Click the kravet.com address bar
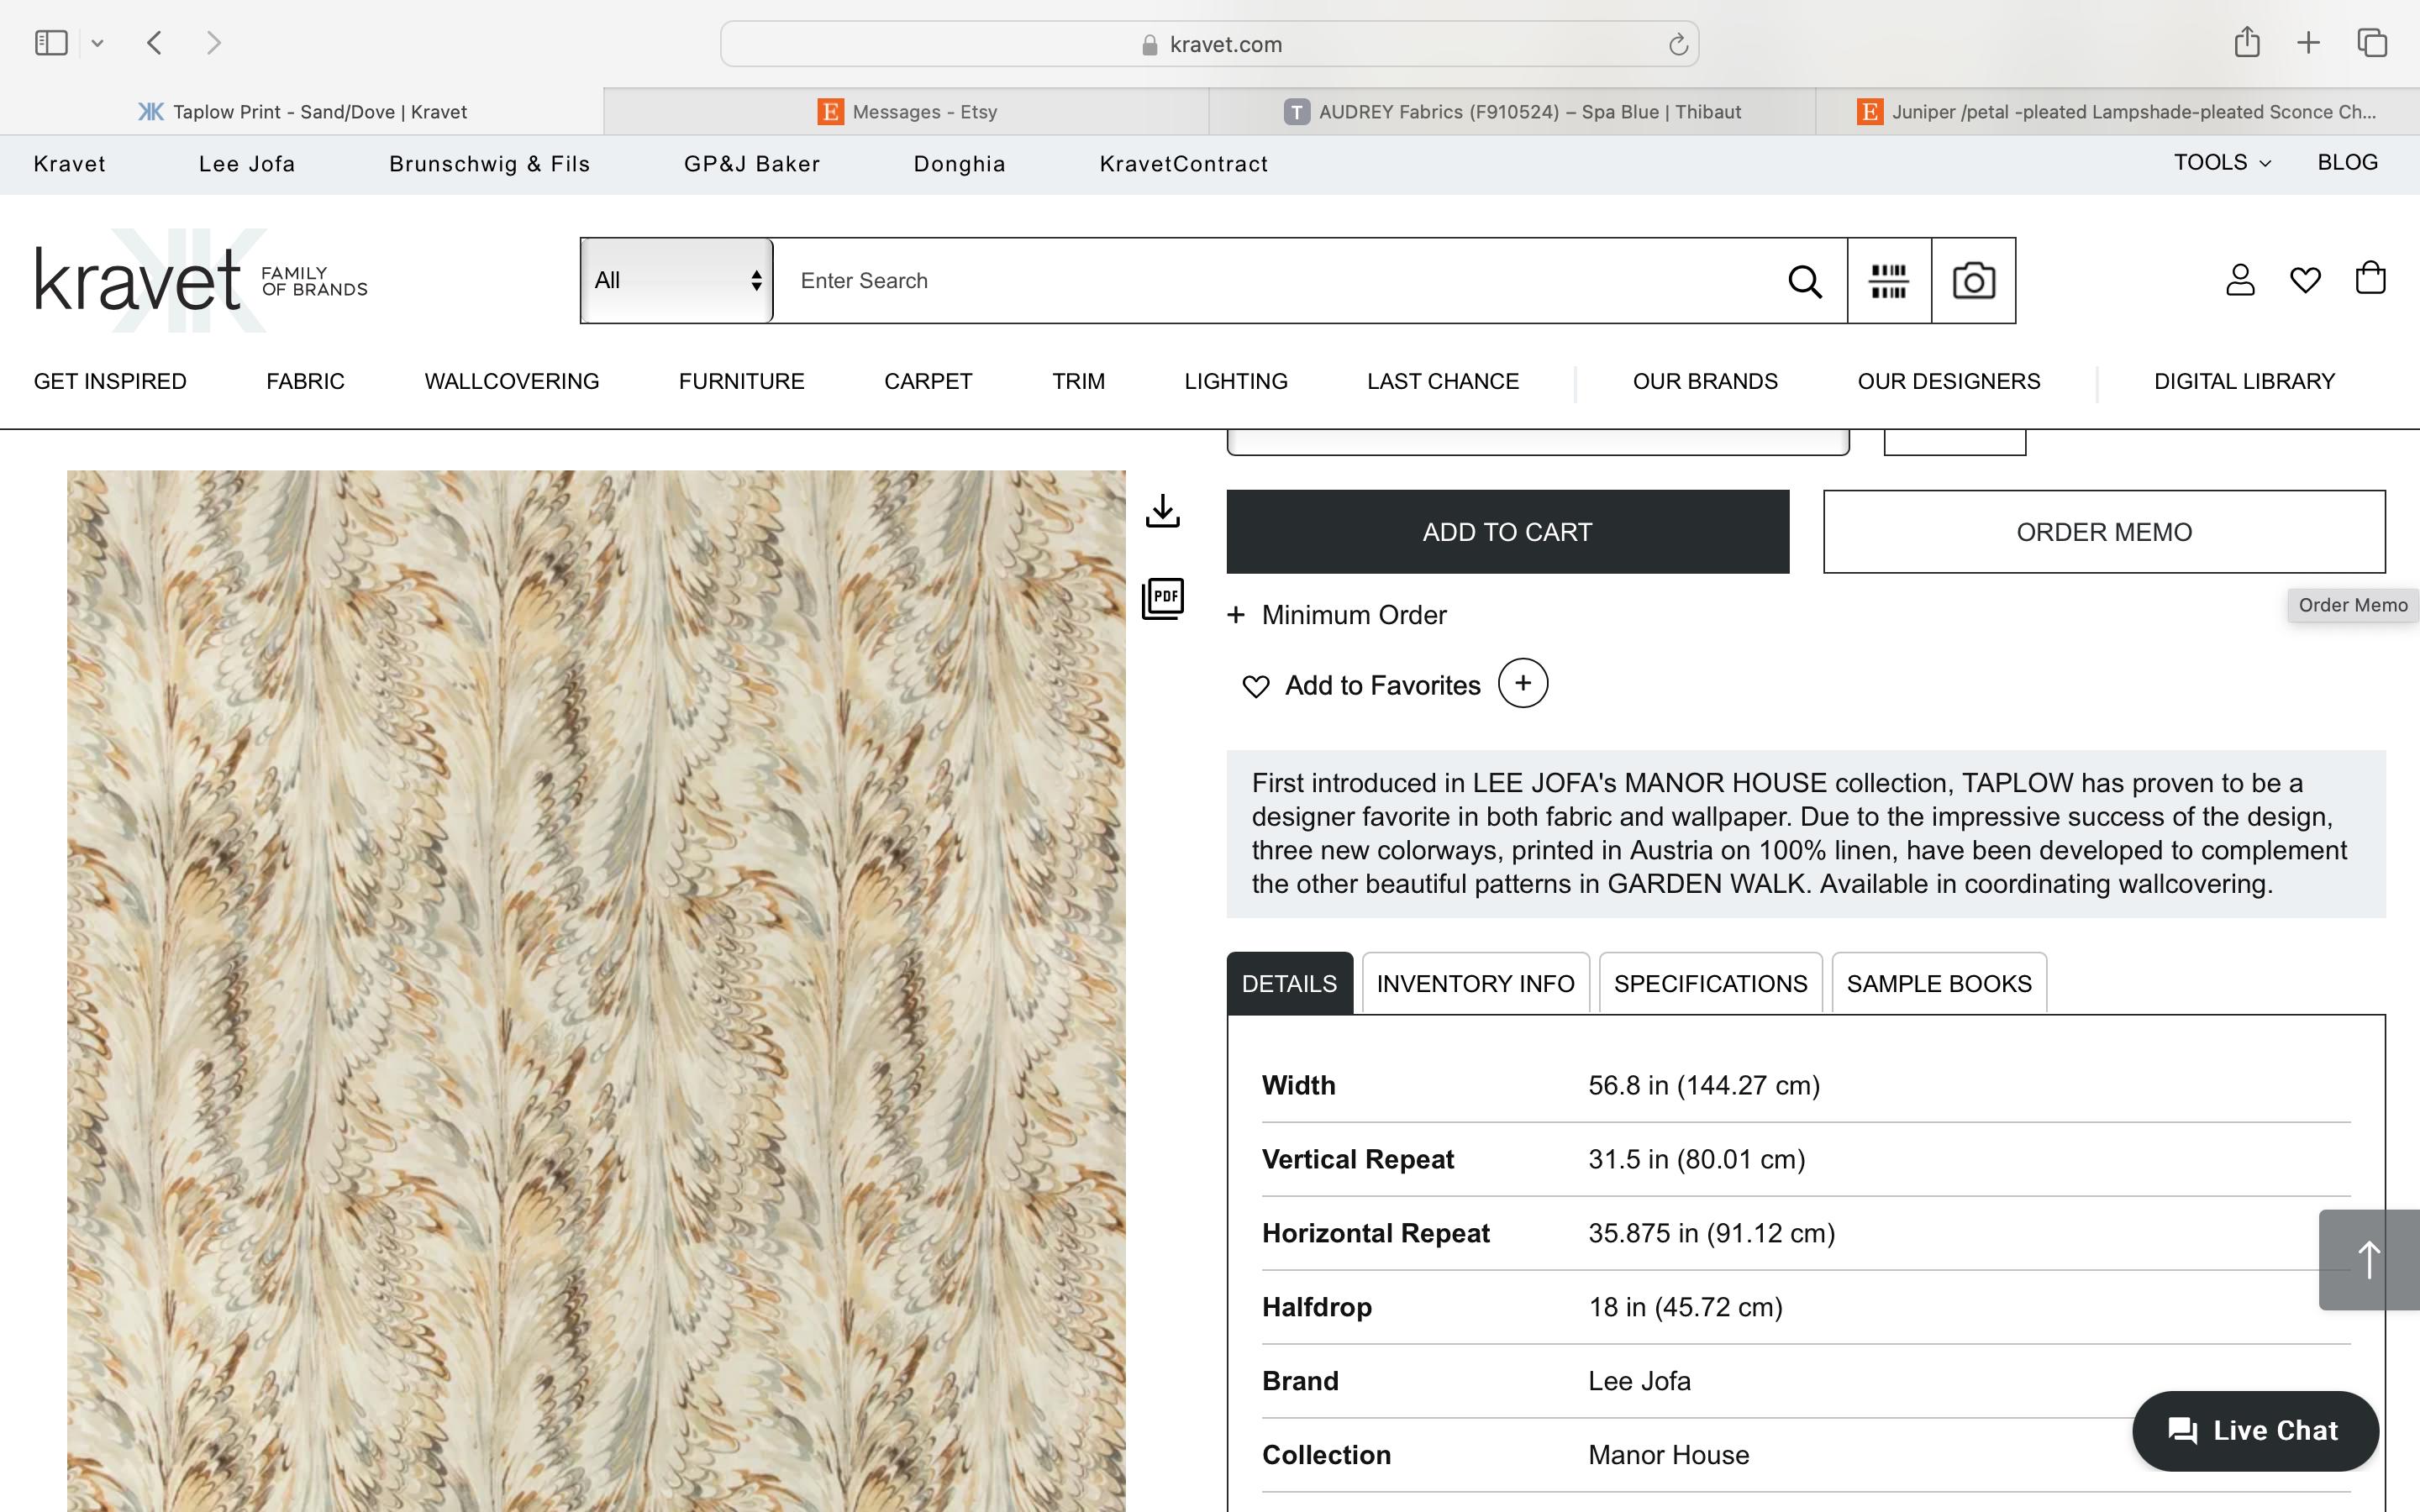Viewport: 2420px width, 1512px height. click(1209, 44)
